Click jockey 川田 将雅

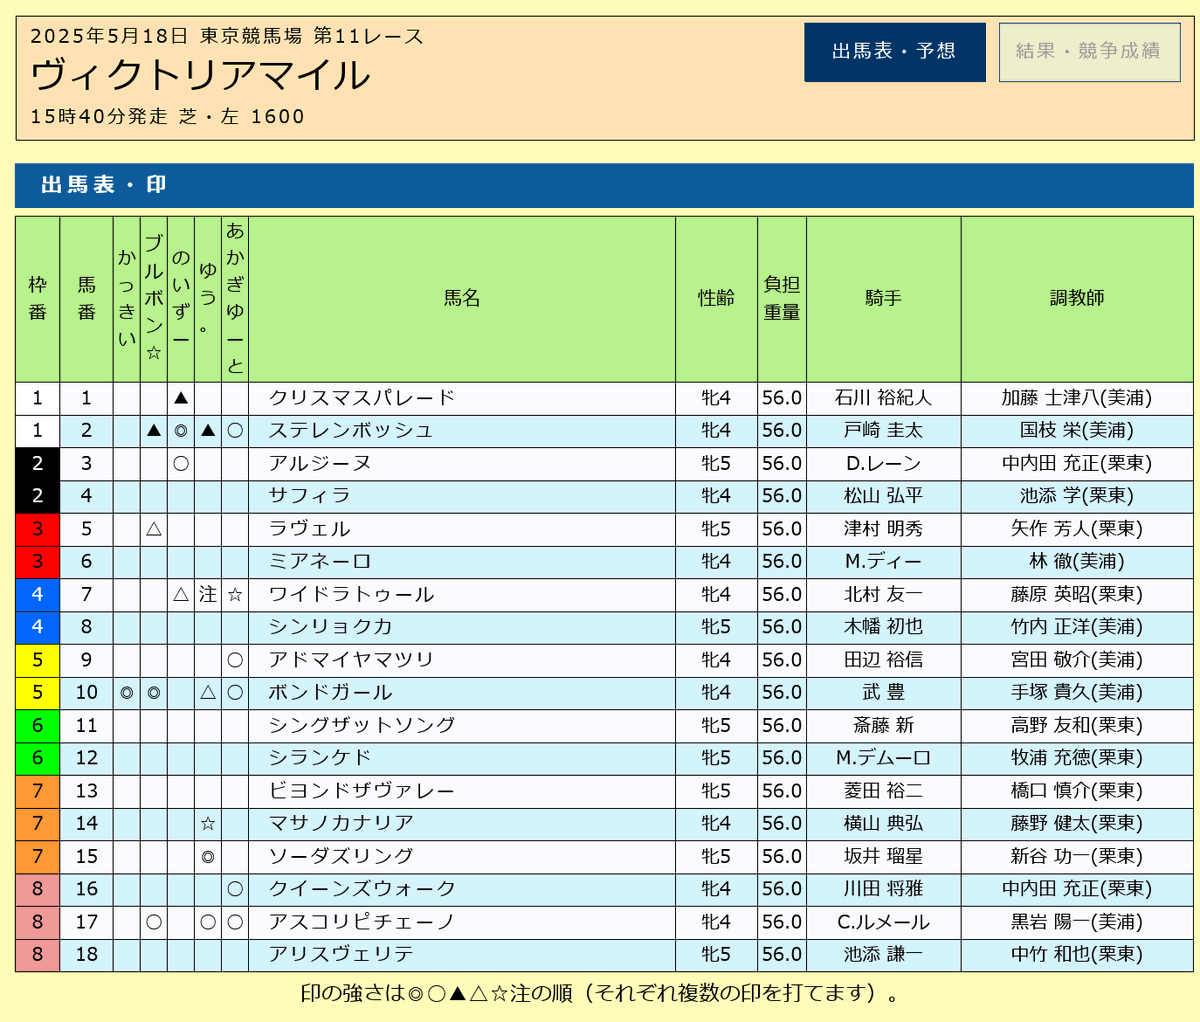pos(884,889)
